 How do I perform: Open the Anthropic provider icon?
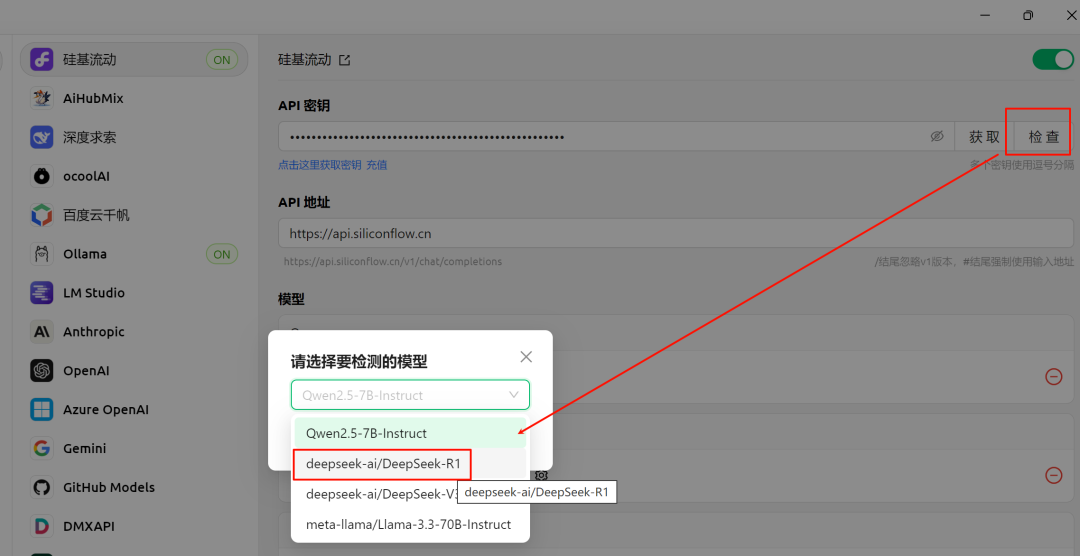41,332
